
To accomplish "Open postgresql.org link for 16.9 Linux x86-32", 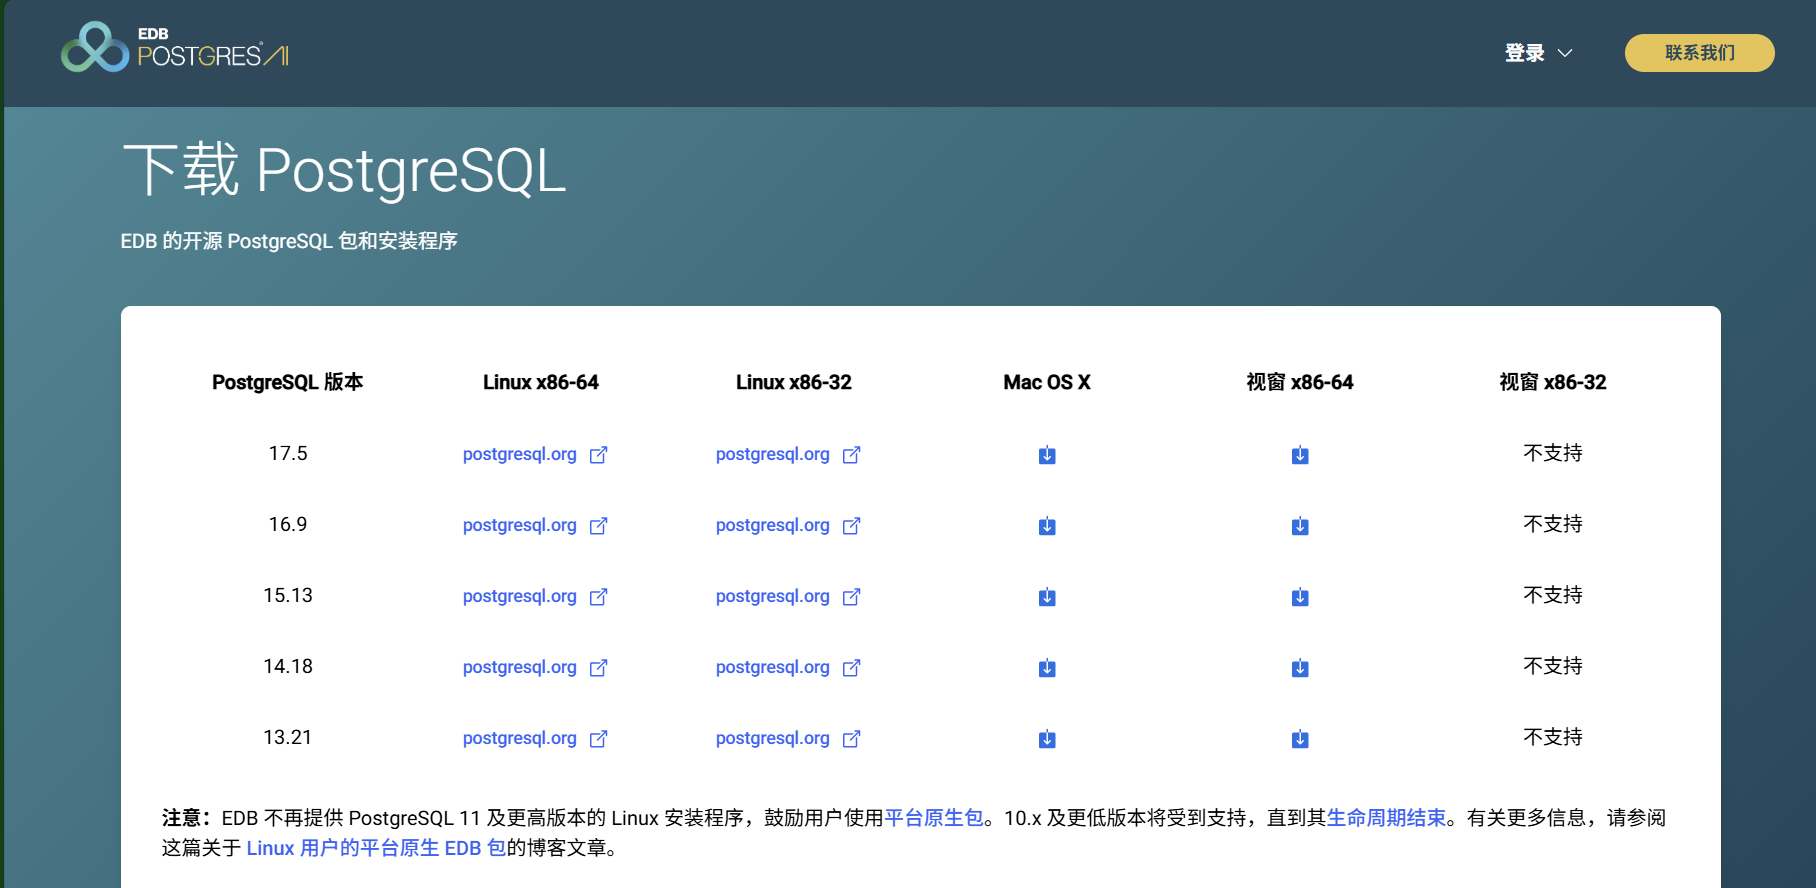I will point(788,525).
